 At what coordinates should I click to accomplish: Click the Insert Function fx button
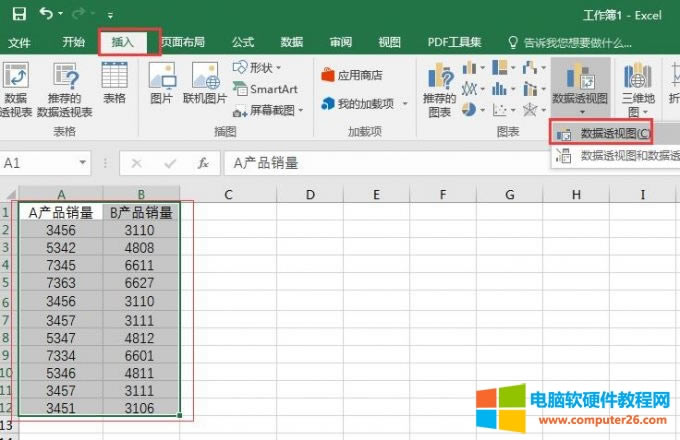pyautogui.click(x=202, y=163)
